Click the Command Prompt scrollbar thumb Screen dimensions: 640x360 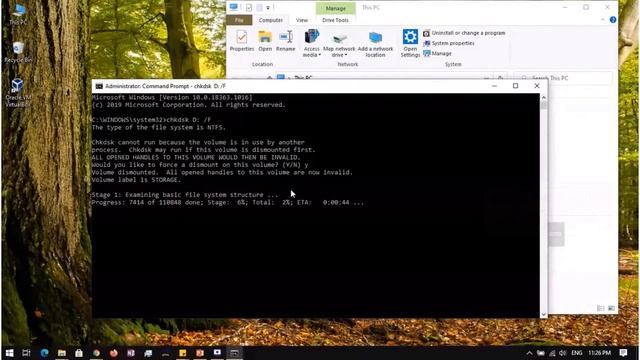click(x=543, y=106)
